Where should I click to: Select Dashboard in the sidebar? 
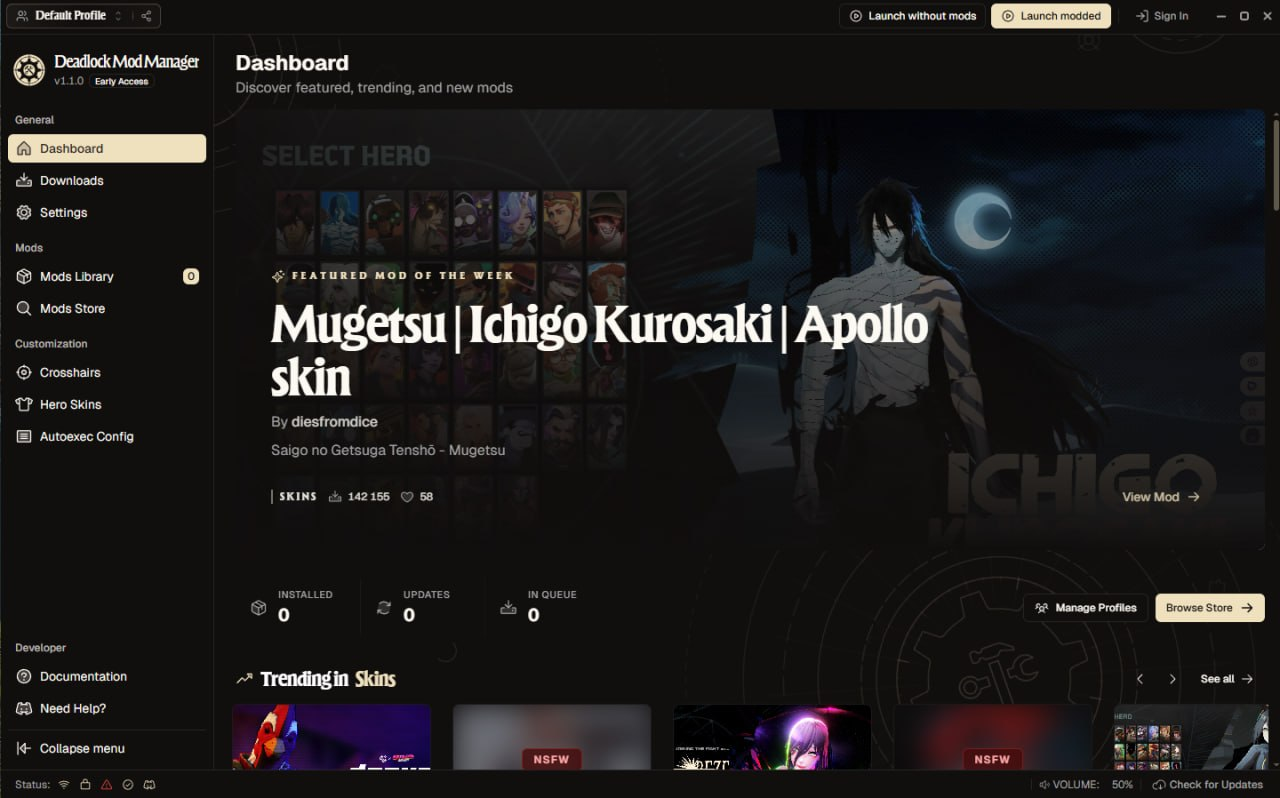click(x=107, y=148)
